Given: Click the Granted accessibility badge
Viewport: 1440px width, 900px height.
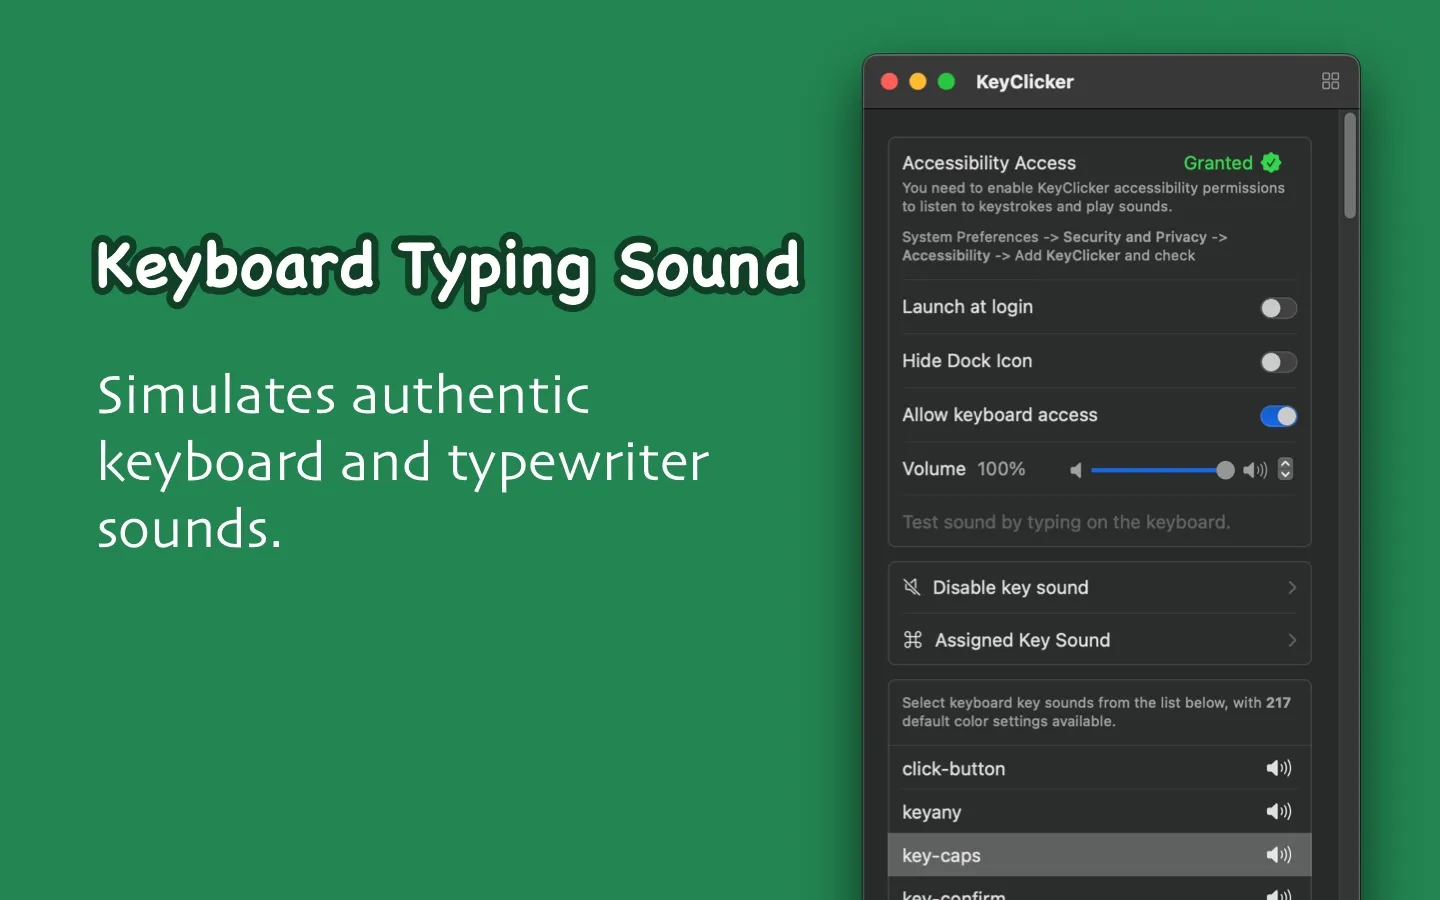Looking at the screenshot, I should [1232, 162].
